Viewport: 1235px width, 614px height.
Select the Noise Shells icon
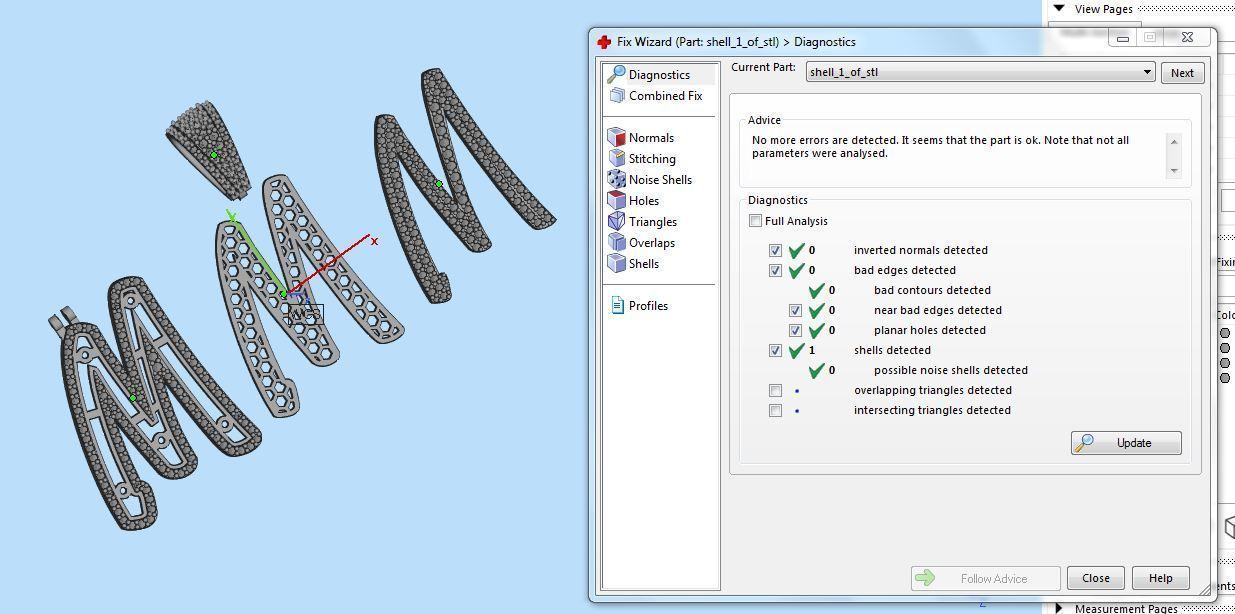coord(616,180)
